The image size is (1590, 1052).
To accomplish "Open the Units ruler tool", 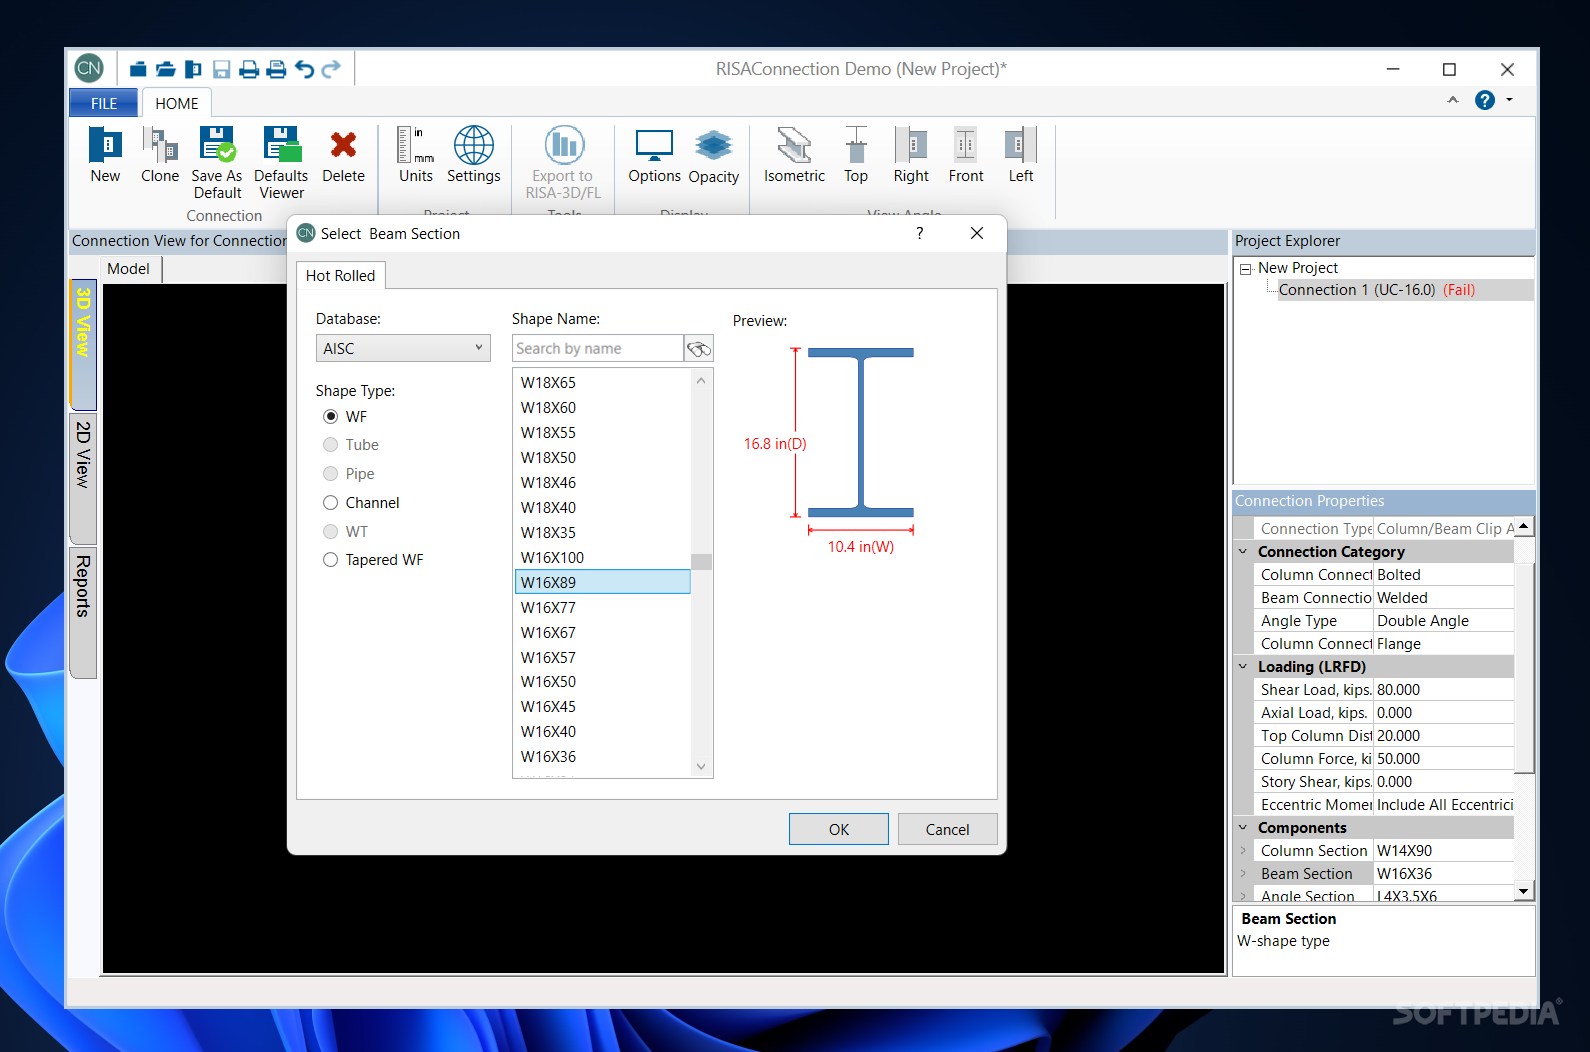I will coord(416,146).
